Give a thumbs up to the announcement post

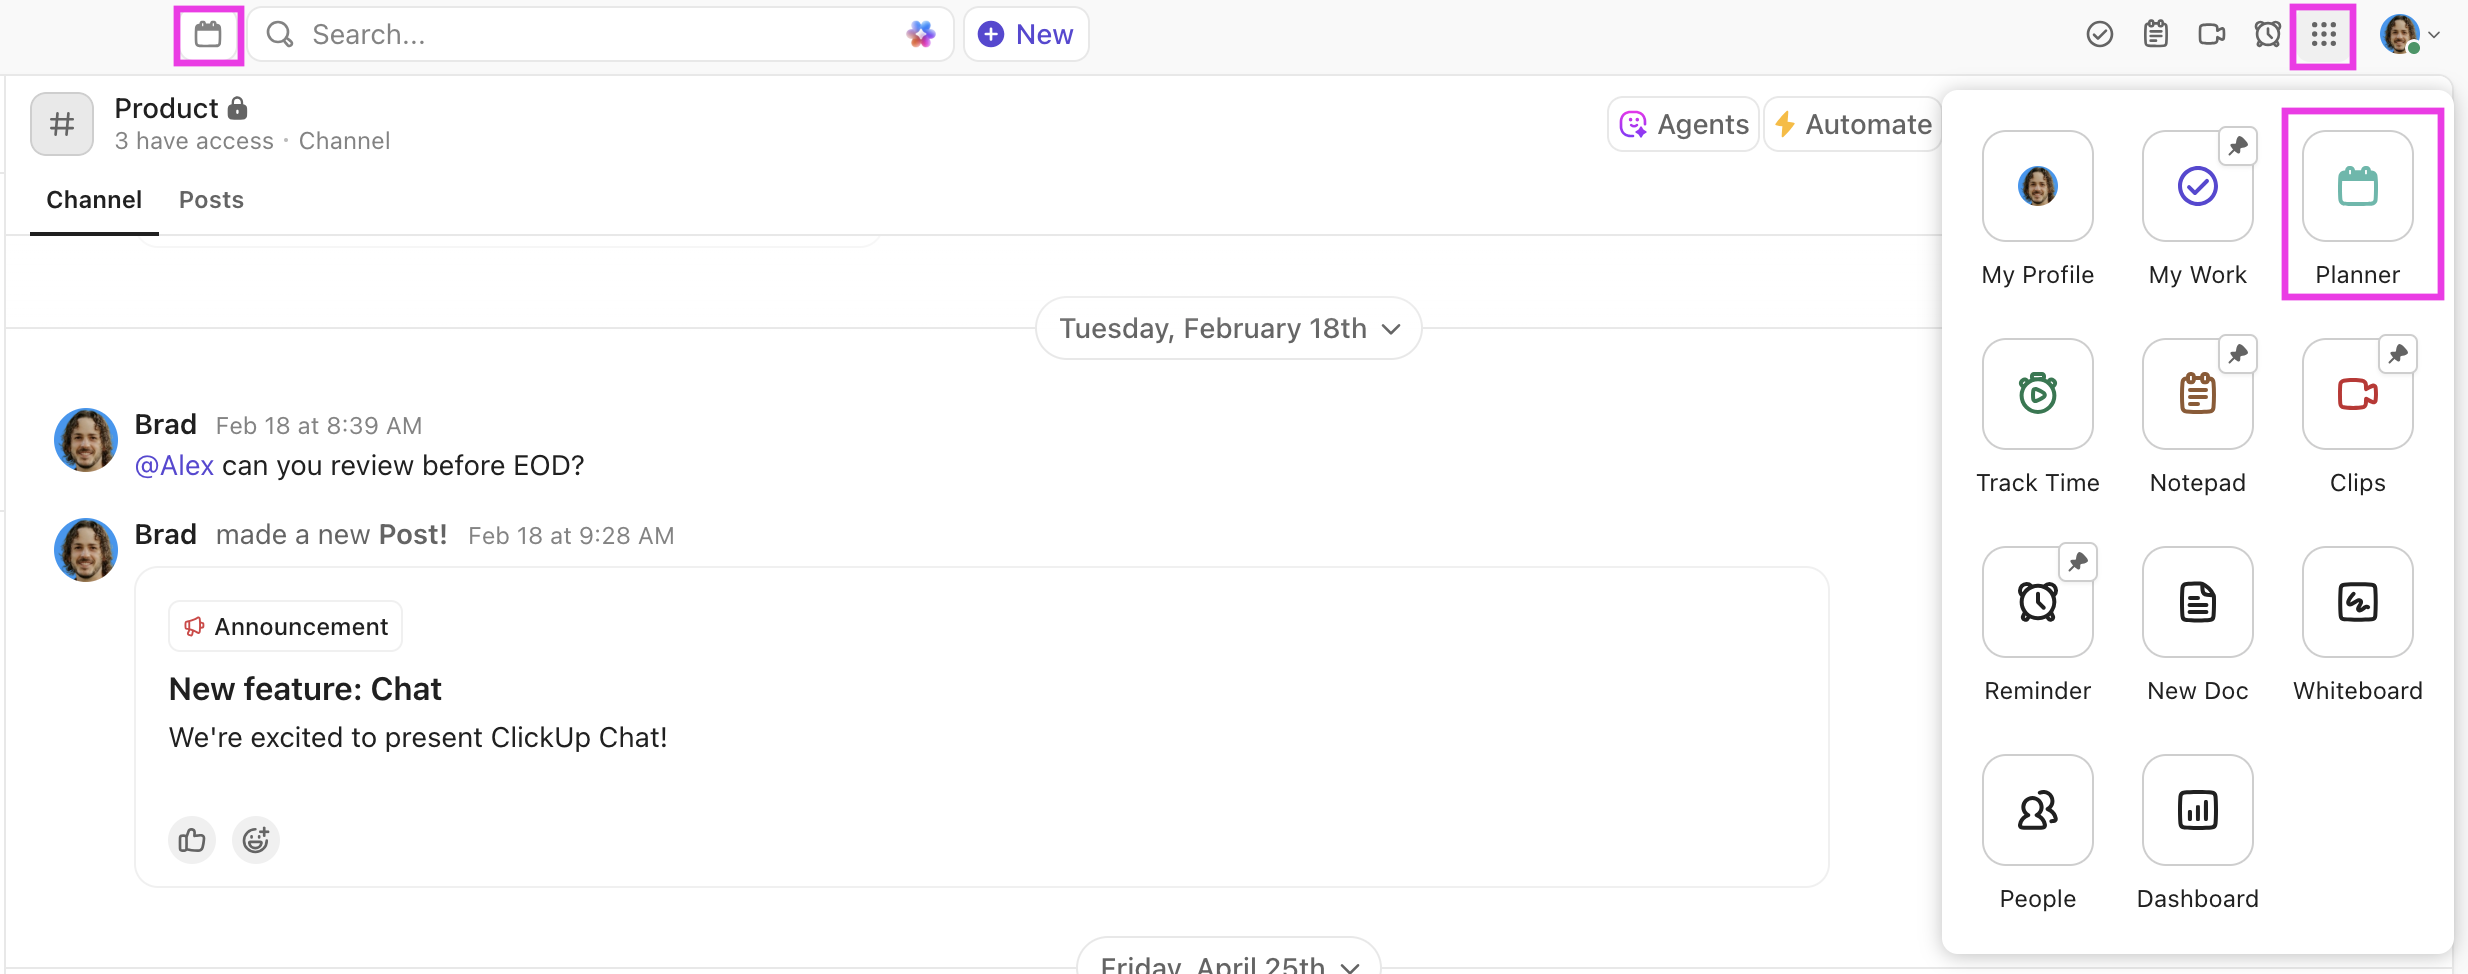pyautogui.click(x=191, y=839)
